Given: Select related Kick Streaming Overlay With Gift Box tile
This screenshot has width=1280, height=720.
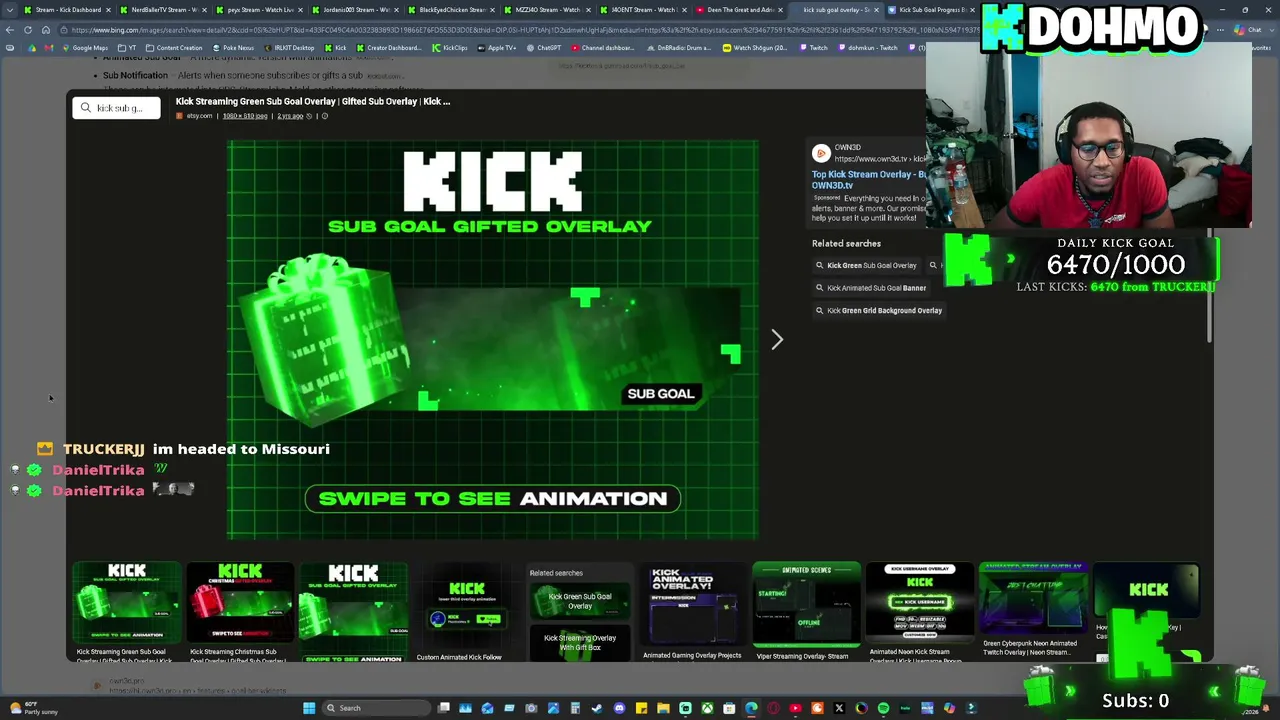Looking at the screenshot, I should (580, 642).
